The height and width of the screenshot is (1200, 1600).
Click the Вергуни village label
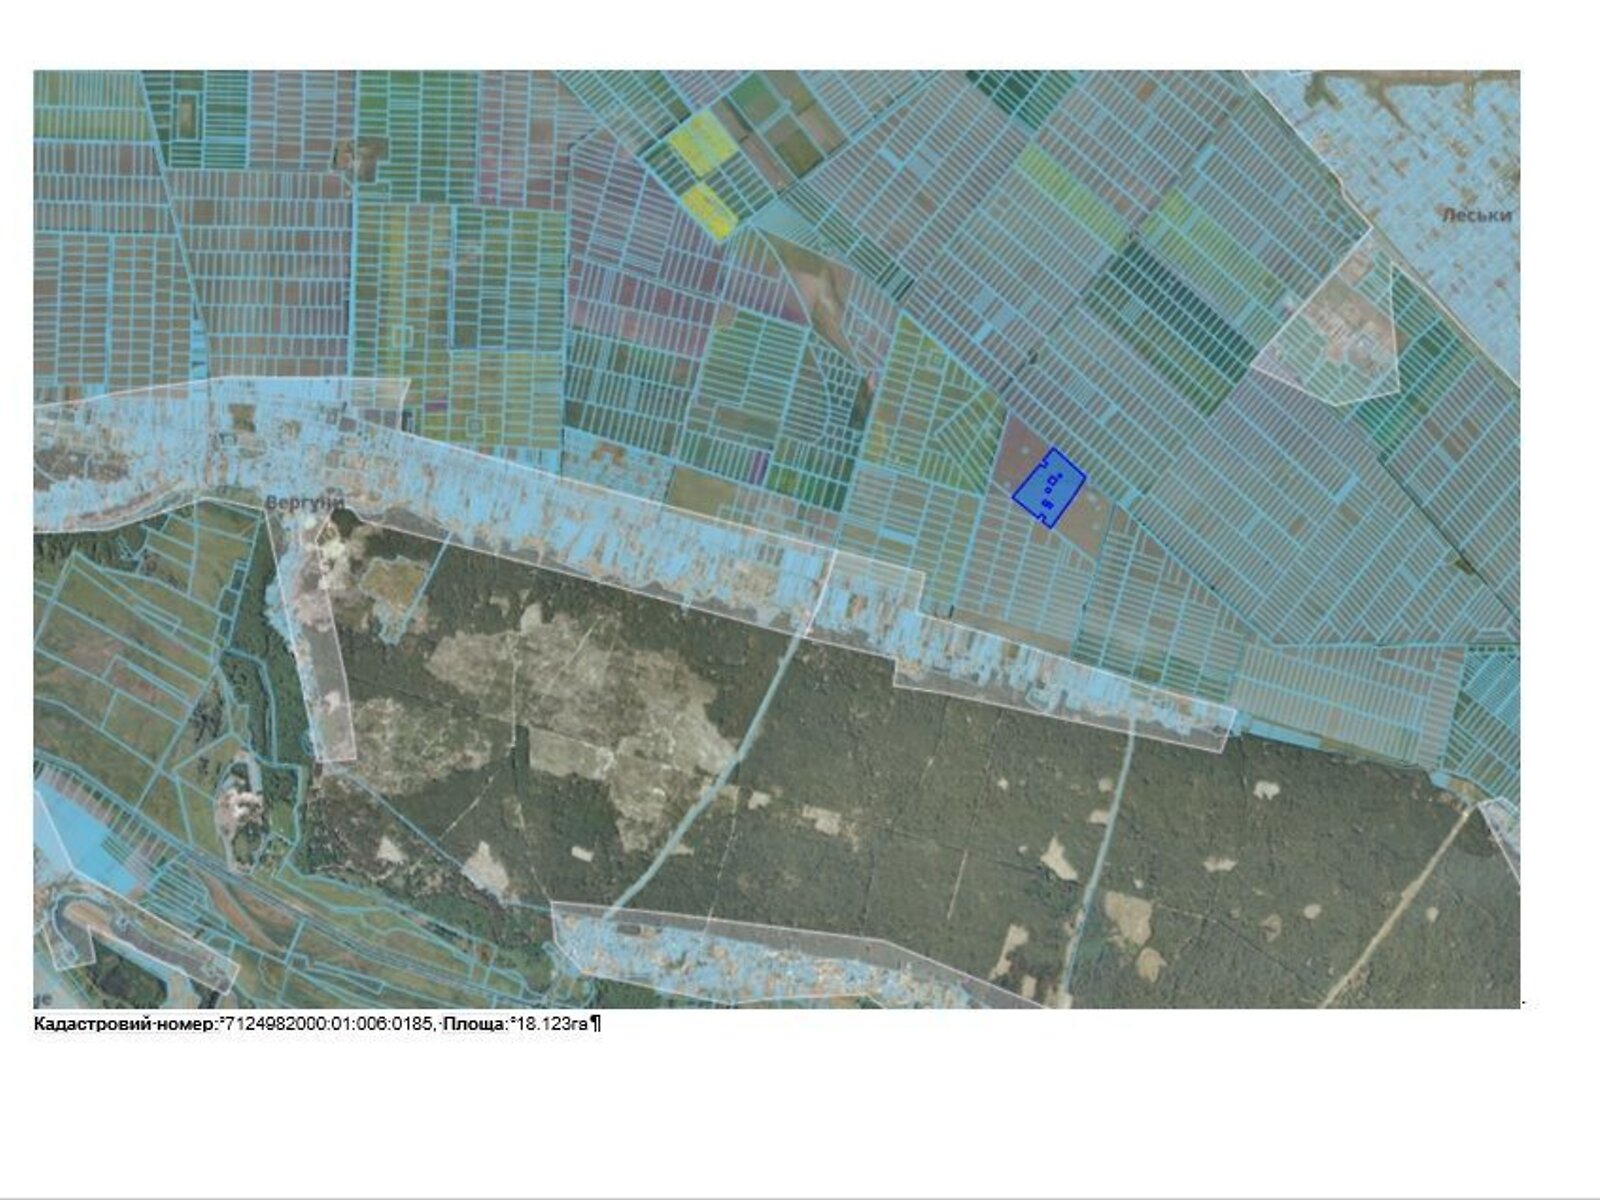pos(304,502)
